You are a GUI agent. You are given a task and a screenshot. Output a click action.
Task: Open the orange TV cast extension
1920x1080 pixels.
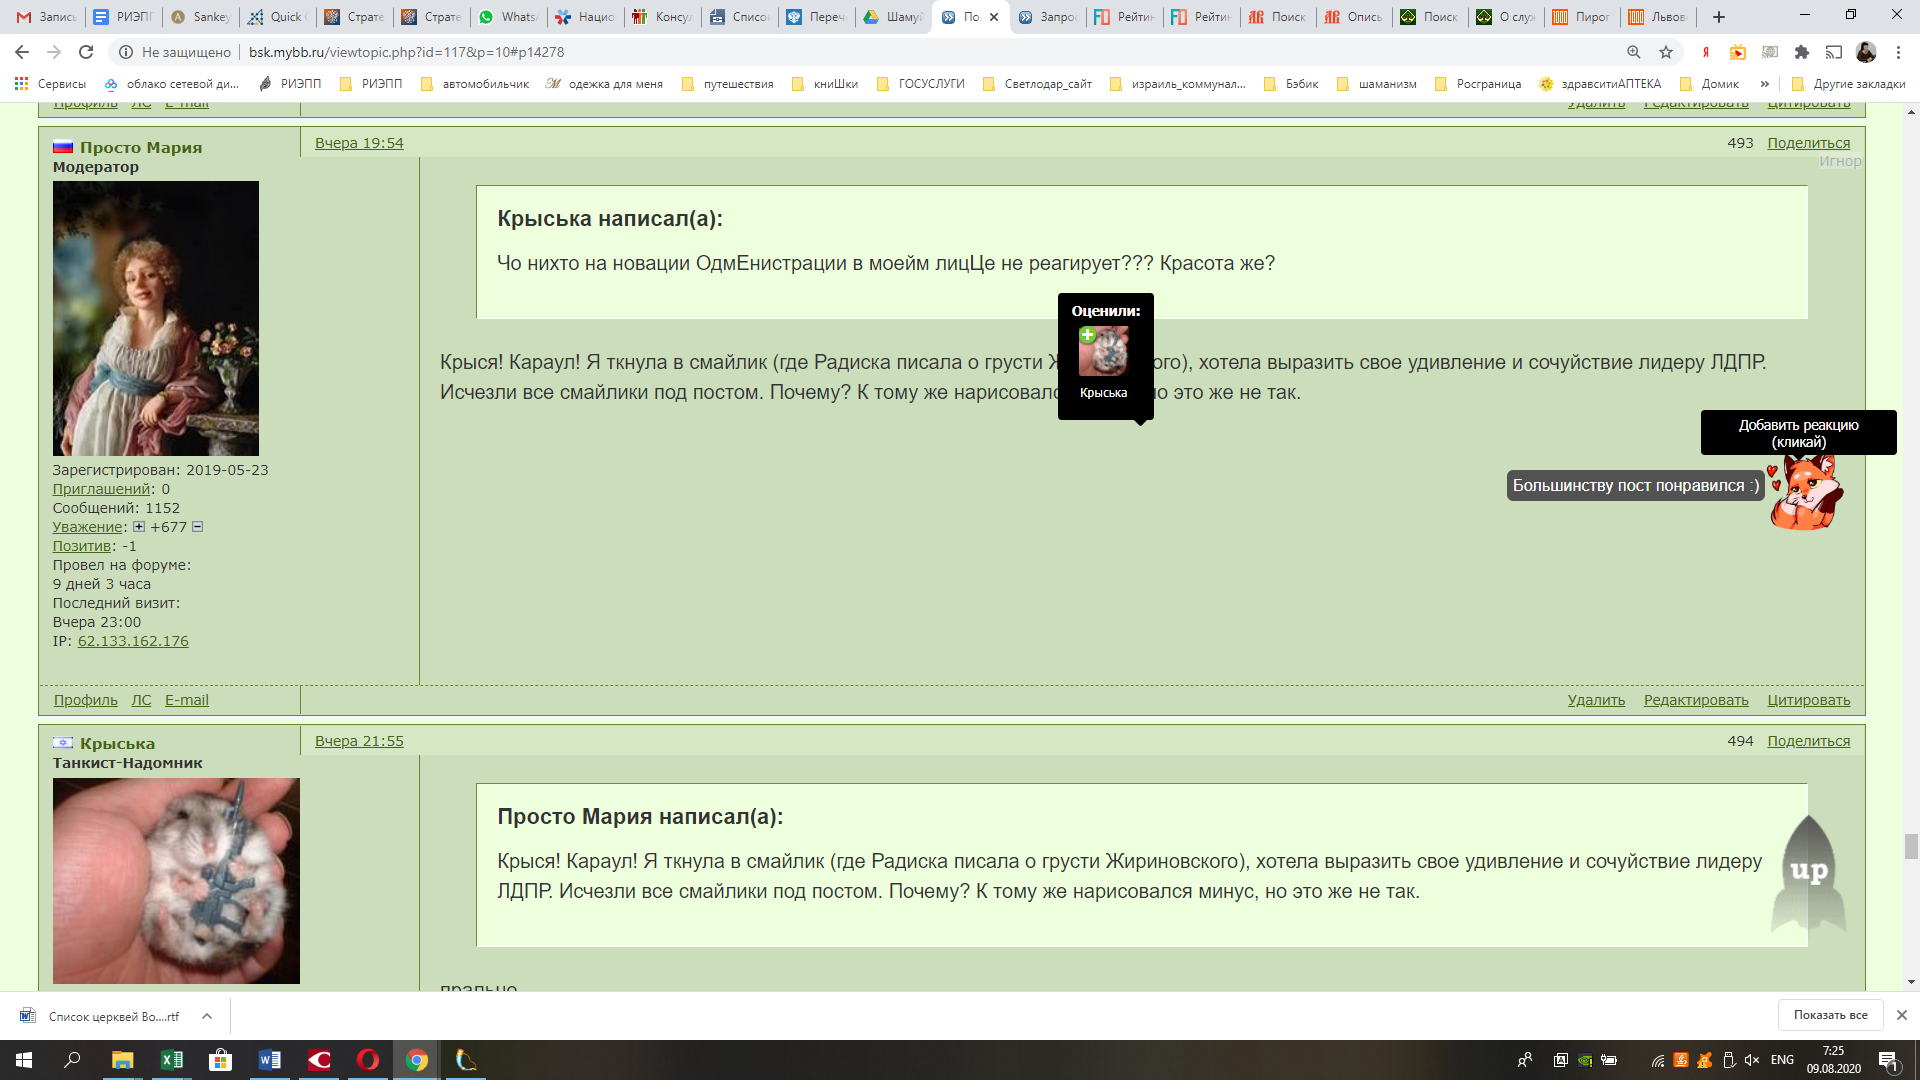pyautogui.click(x=1738, y=52)
